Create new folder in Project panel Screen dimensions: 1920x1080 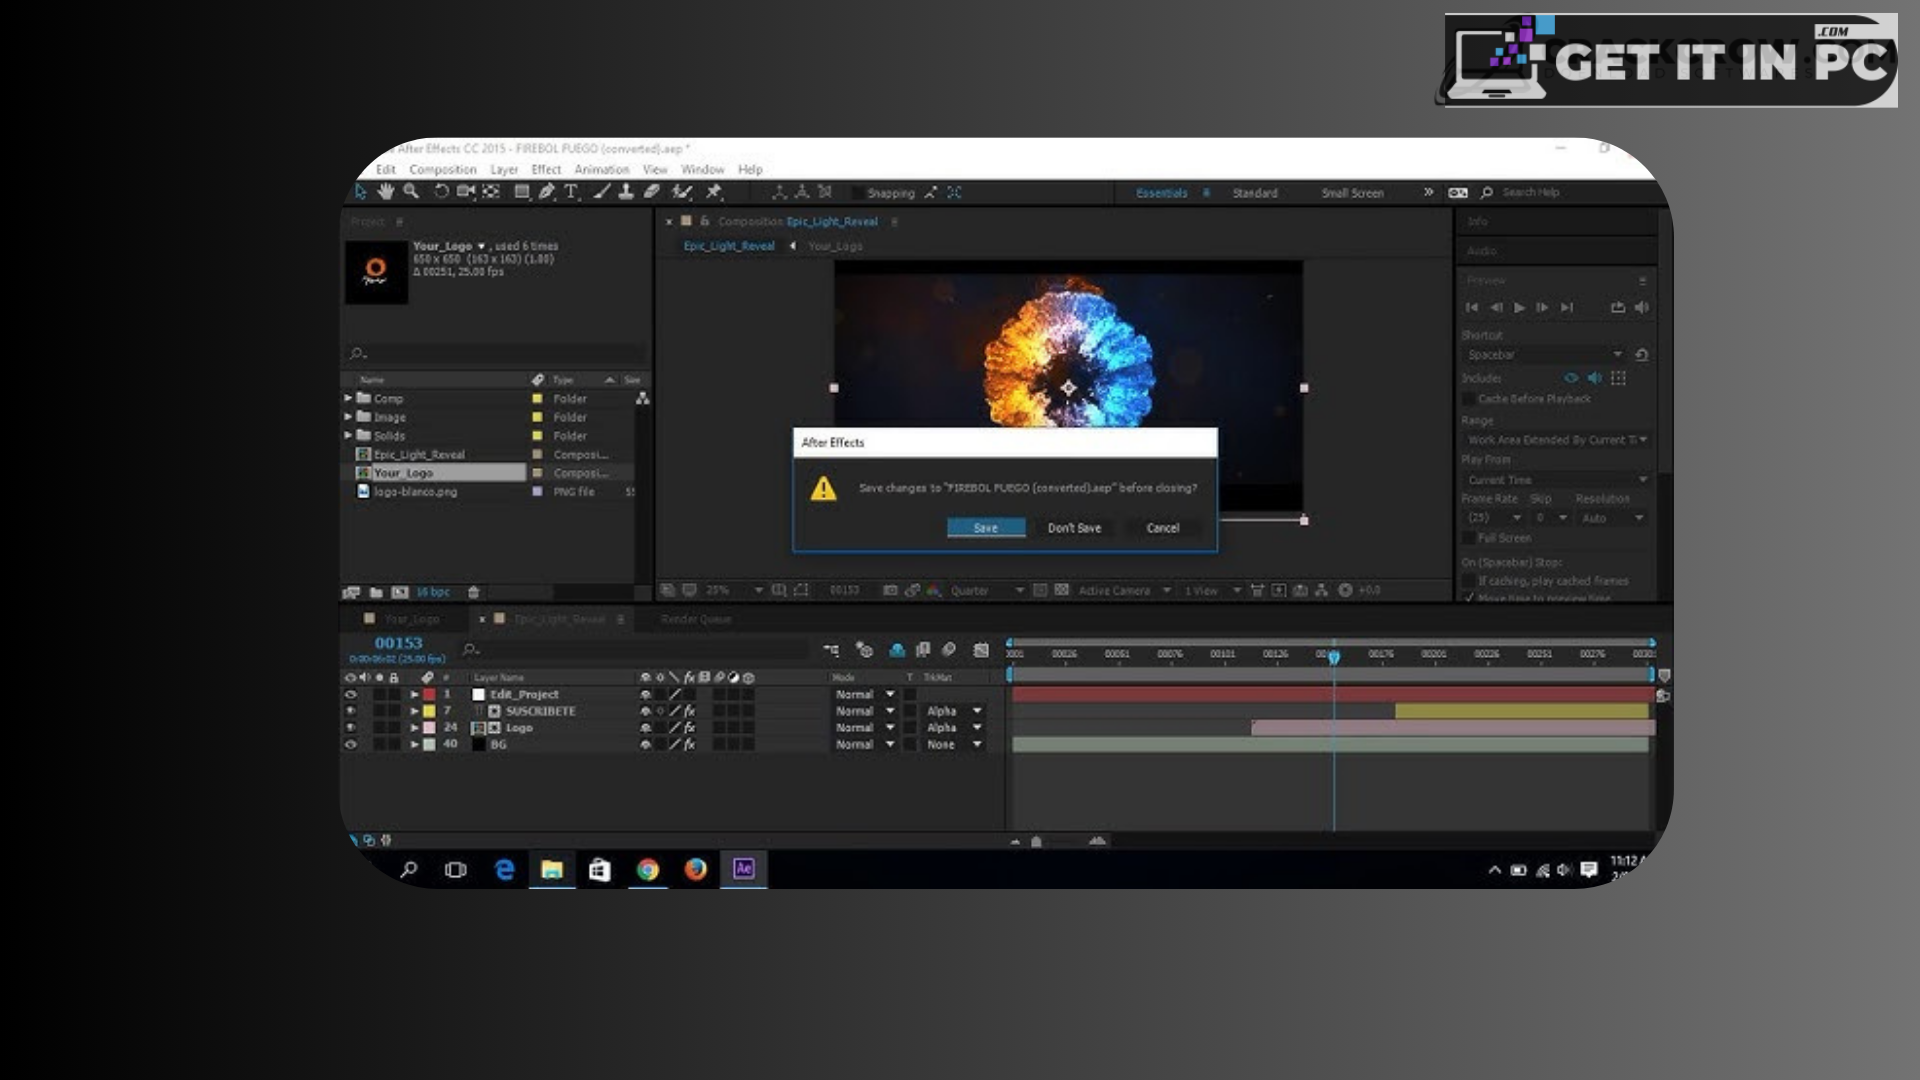pyautogui.click(x=376, y=592)
